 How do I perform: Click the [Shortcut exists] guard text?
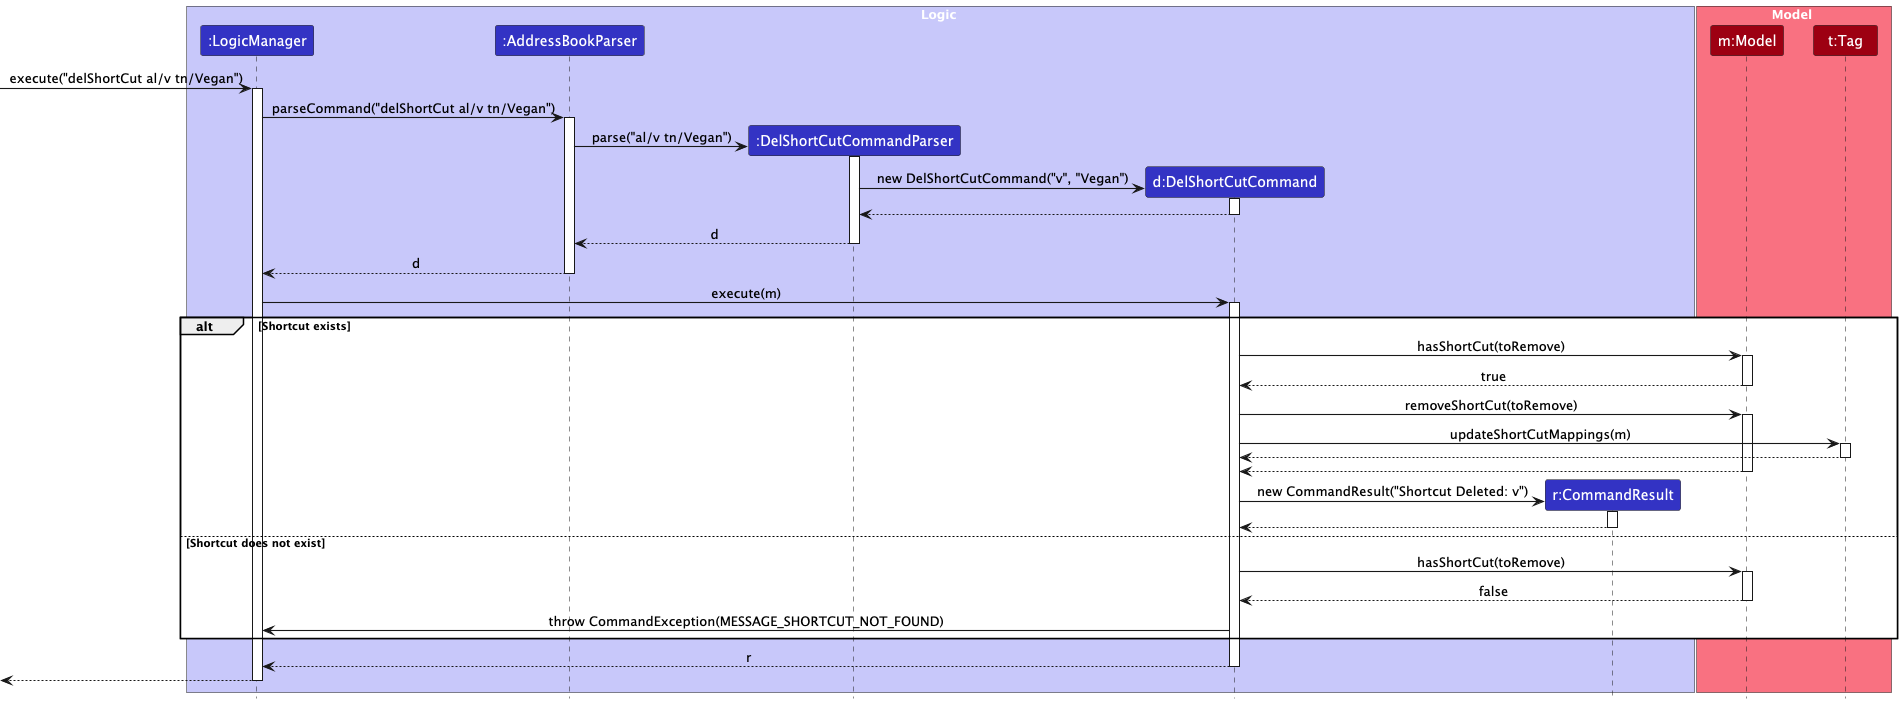pyautogui.click(x=304, y=326)
